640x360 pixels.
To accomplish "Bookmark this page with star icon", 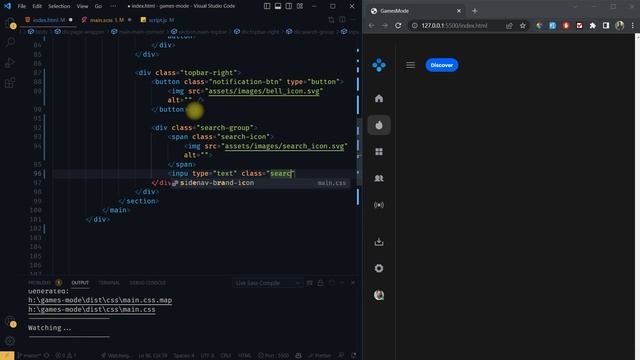I will [522, 25].
